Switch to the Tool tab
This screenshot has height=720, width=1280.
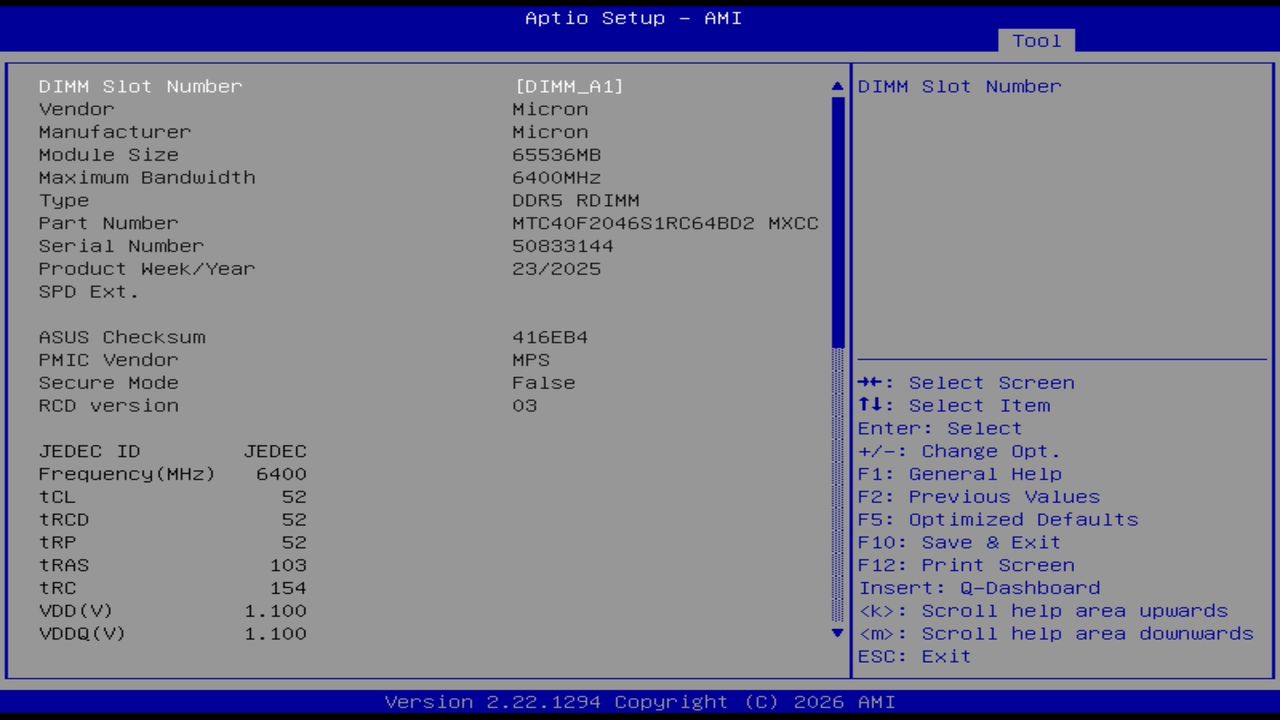pyautogui.click(x=1036, y=40)
